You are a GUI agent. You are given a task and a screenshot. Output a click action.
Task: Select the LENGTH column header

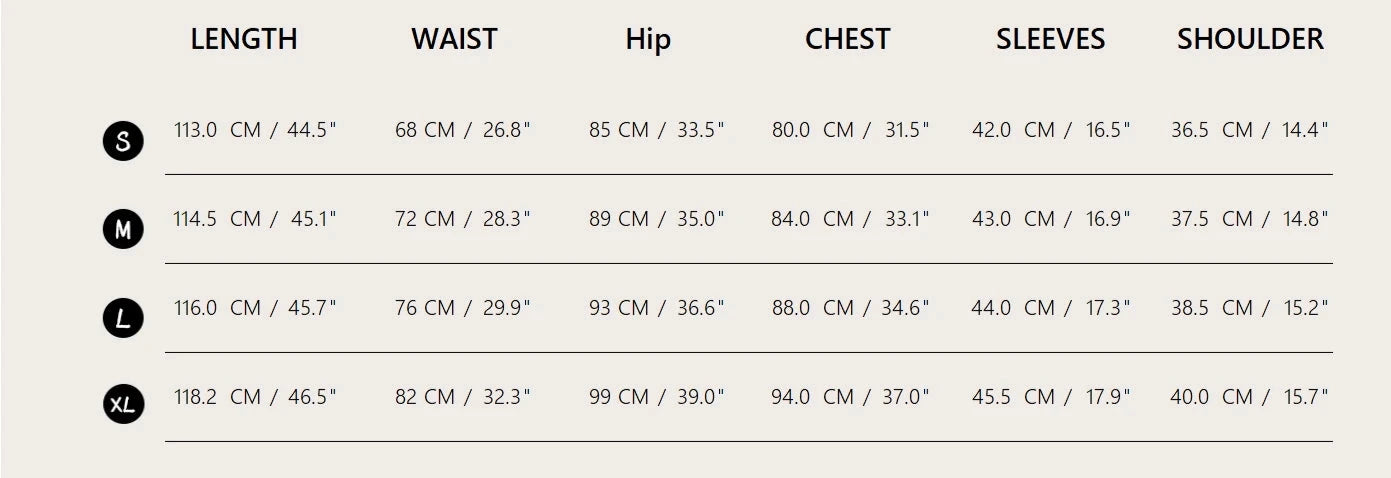tap(244, 39)
